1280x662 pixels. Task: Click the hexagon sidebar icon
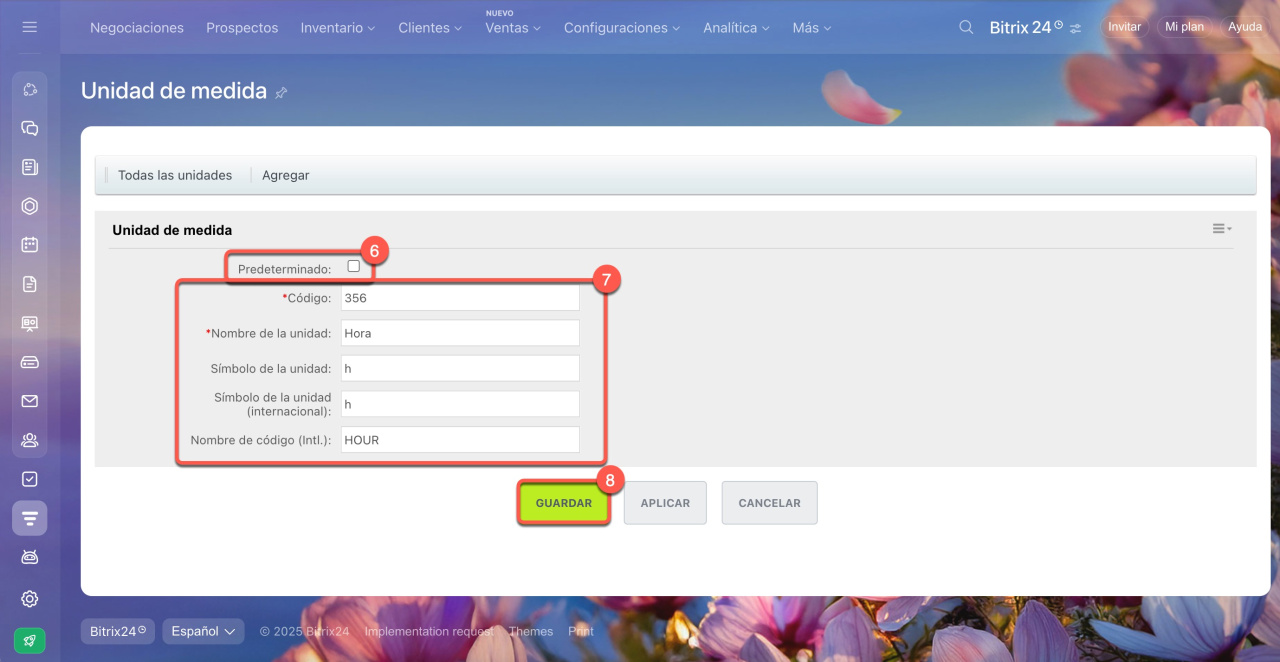point(30,206)
